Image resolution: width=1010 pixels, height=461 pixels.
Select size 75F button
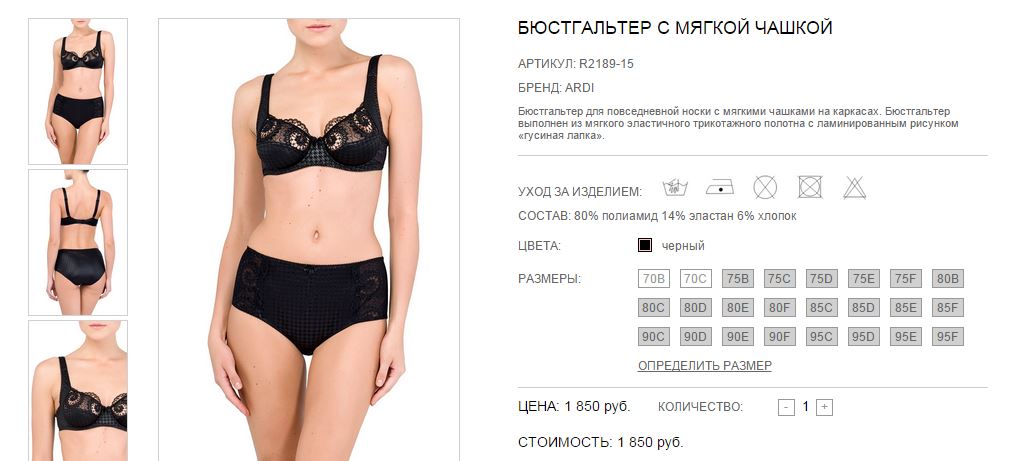point(906,279)
